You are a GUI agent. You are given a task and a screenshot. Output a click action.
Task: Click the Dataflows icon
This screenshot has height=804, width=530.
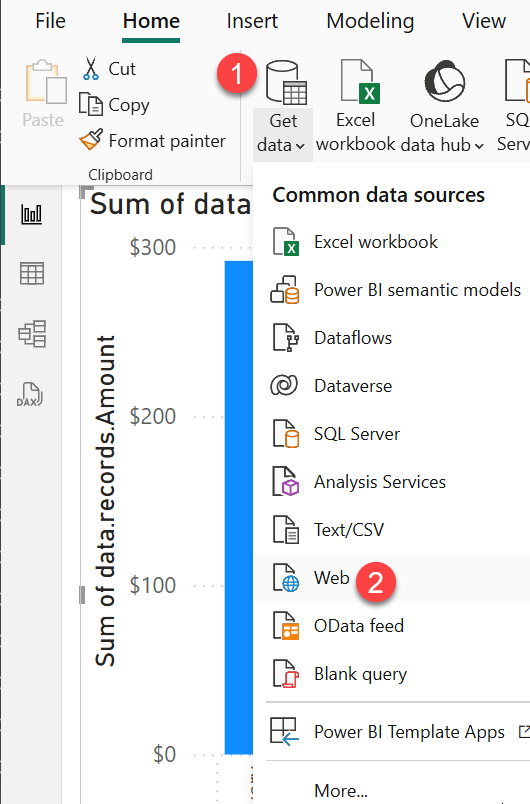pos(285,338)
